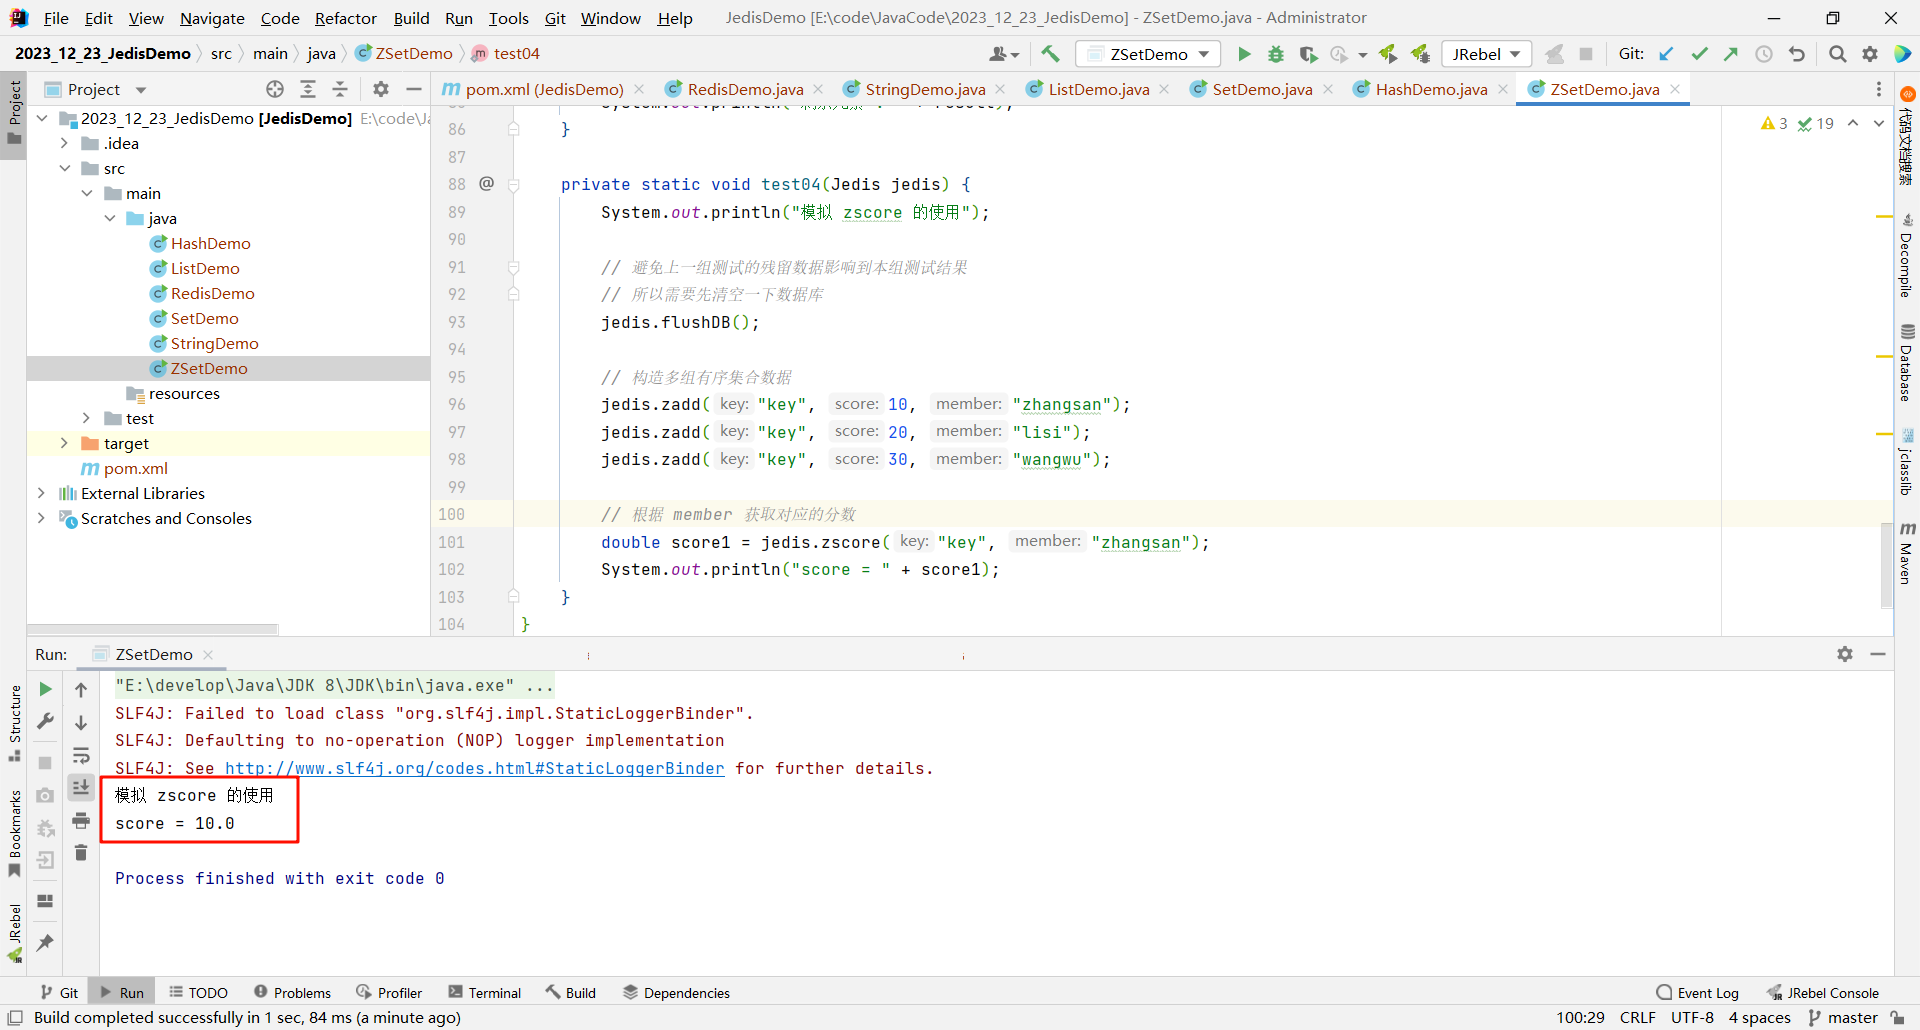The image size is (1920, 1030).
Task: Clear console with trash icon
Action: 81,853
